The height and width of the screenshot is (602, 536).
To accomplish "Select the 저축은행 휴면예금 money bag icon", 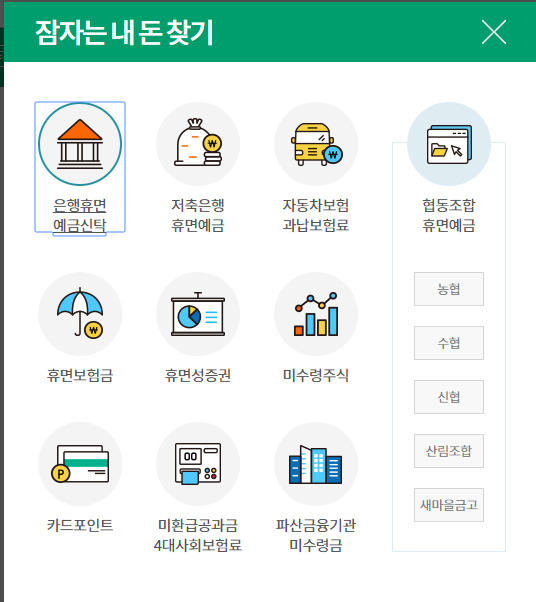I will tap(198, 144).
